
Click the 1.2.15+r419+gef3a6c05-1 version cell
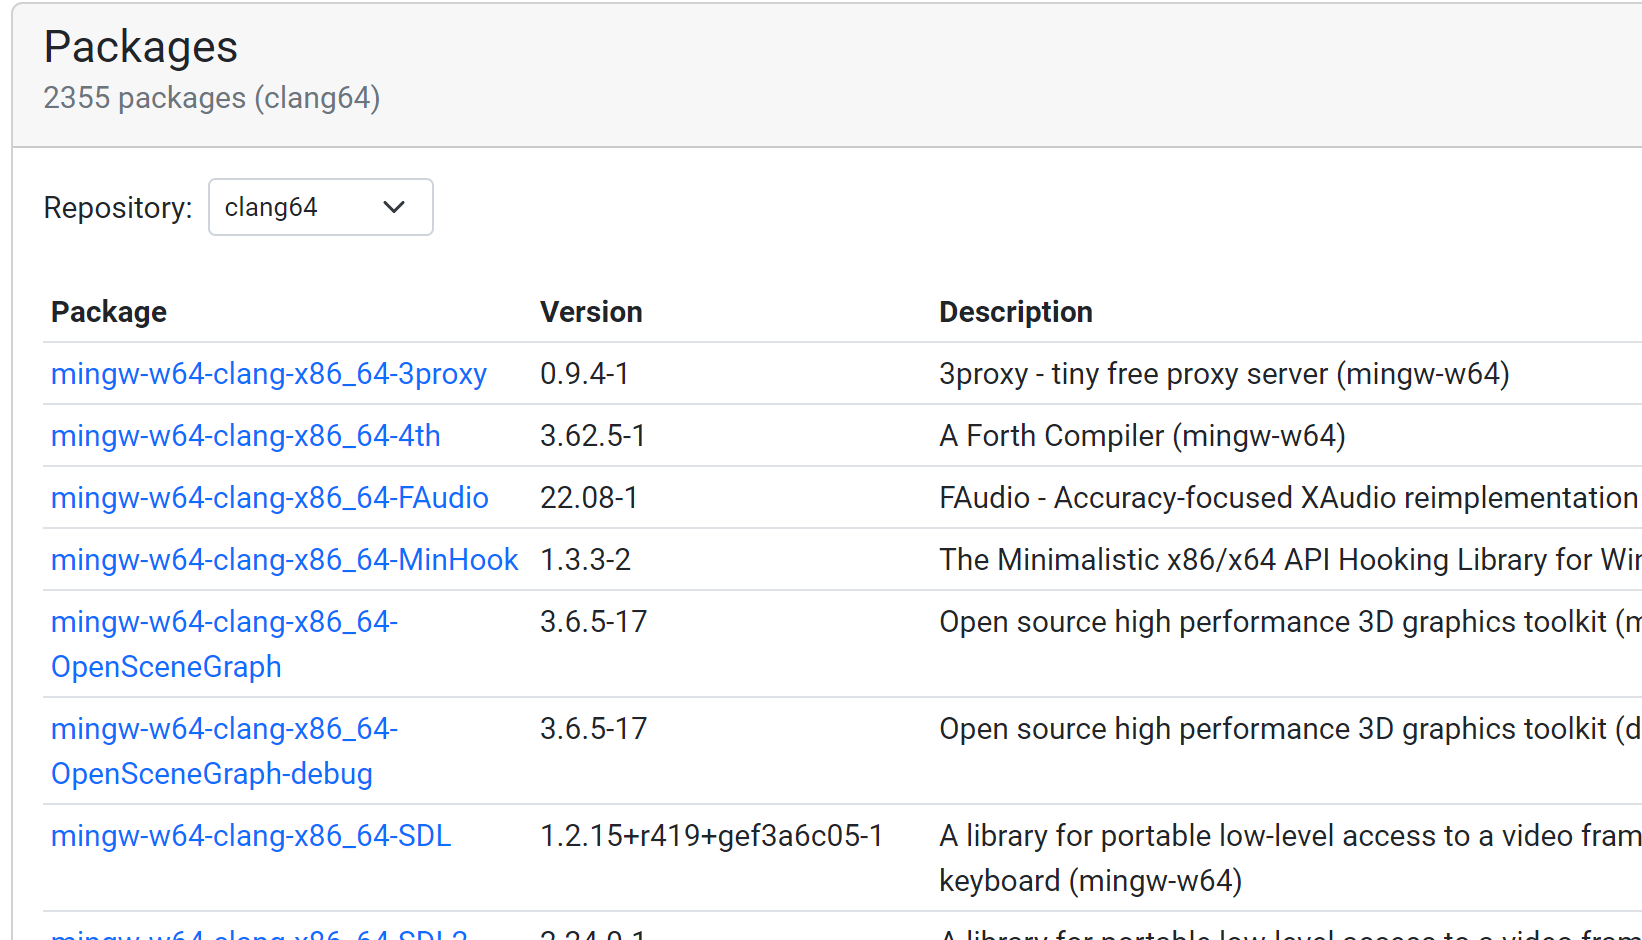click(x=712, y=836)
